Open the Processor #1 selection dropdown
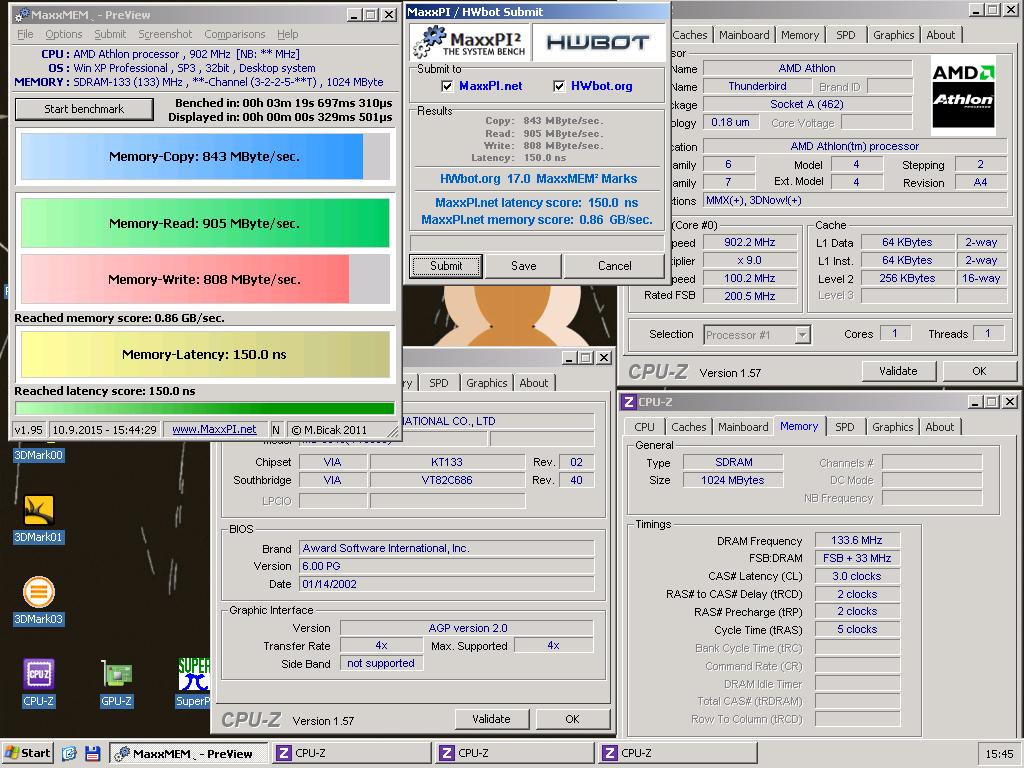This screenshot has height=768, width=1024. (803, 335)
